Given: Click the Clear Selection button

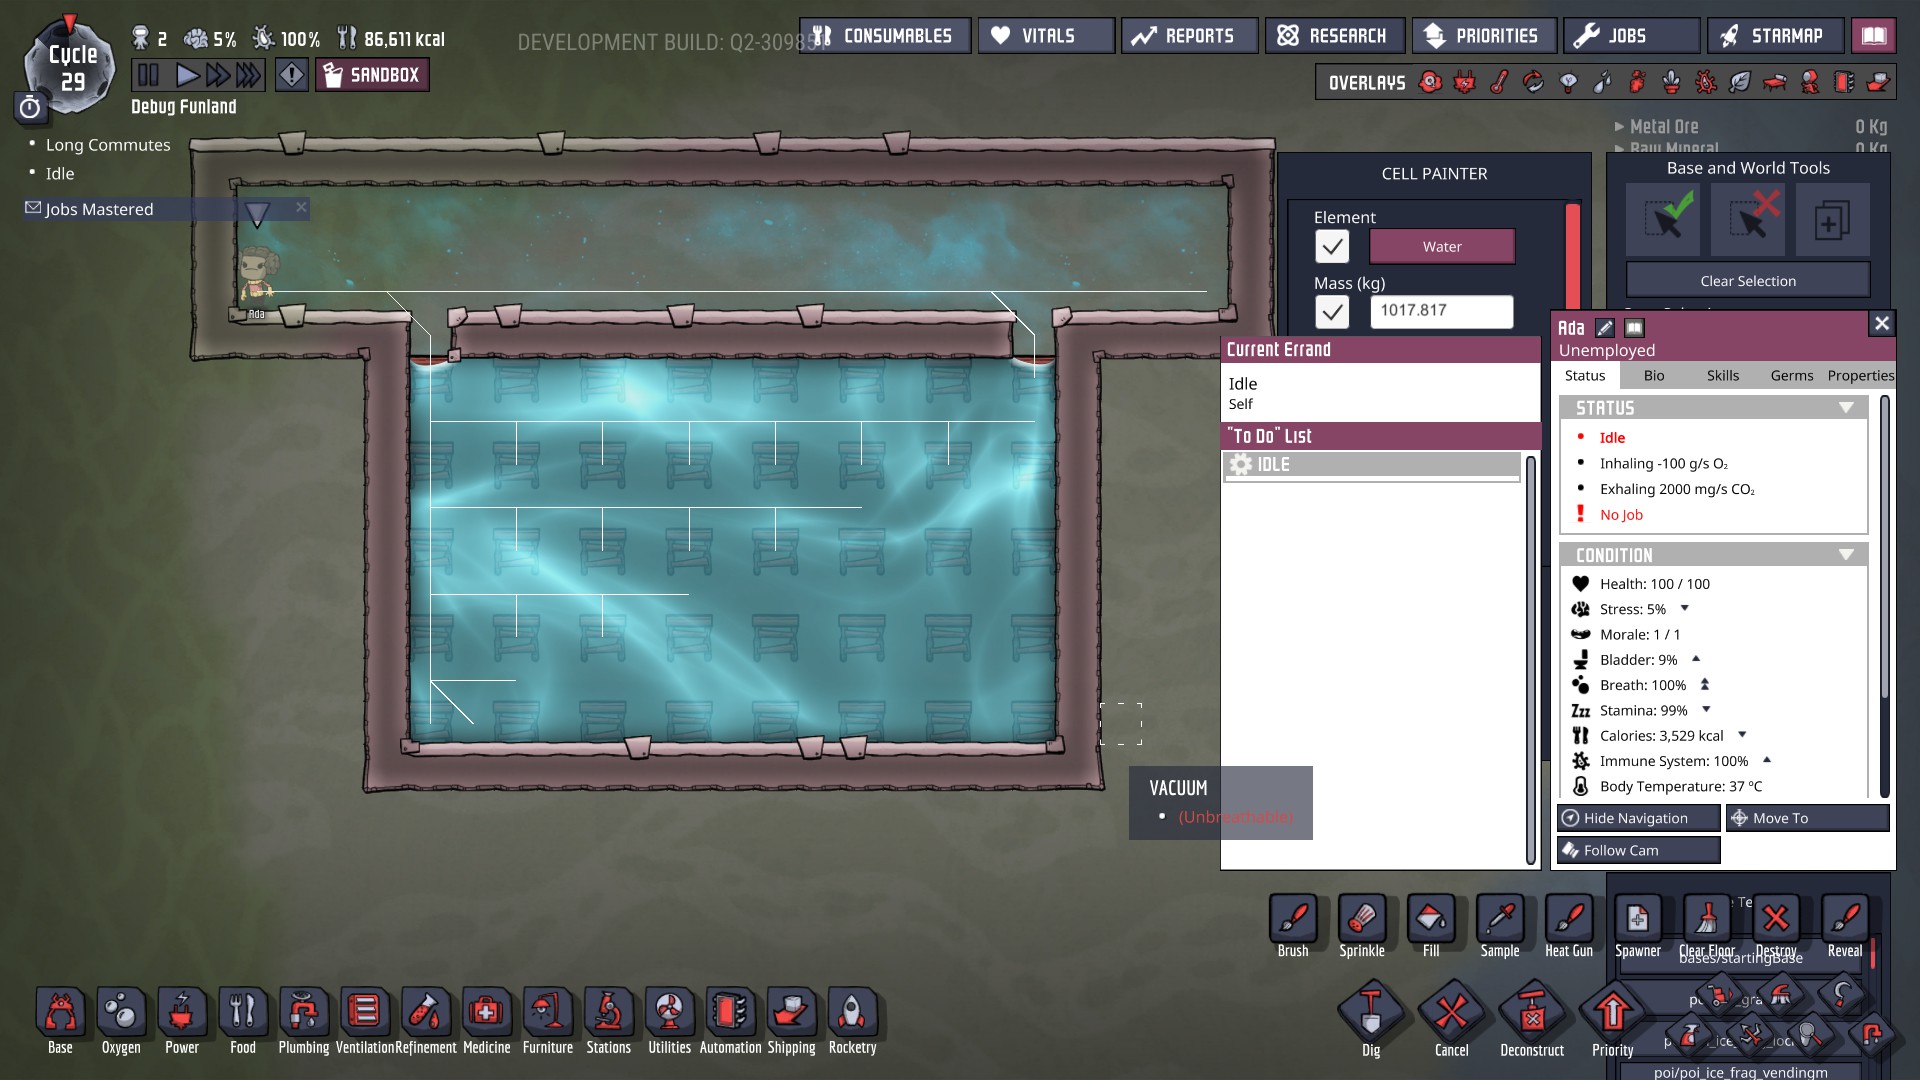Looking at the screenshot, I should 1747,281.
